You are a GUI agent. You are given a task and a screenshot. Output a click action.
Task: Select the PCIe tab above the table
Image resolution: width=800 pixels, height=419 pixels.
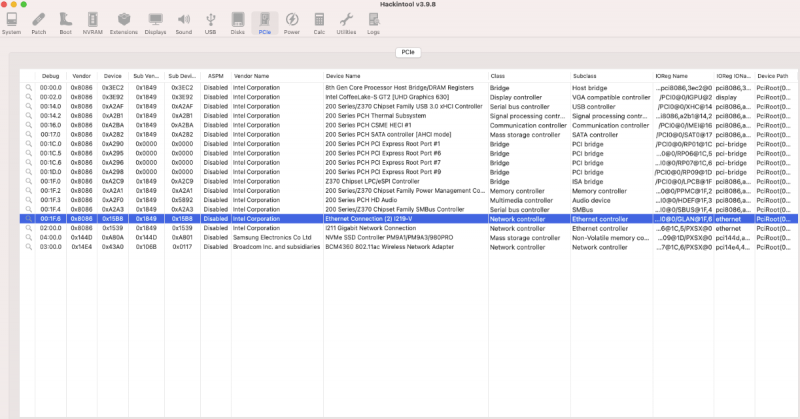pos(408,52)
